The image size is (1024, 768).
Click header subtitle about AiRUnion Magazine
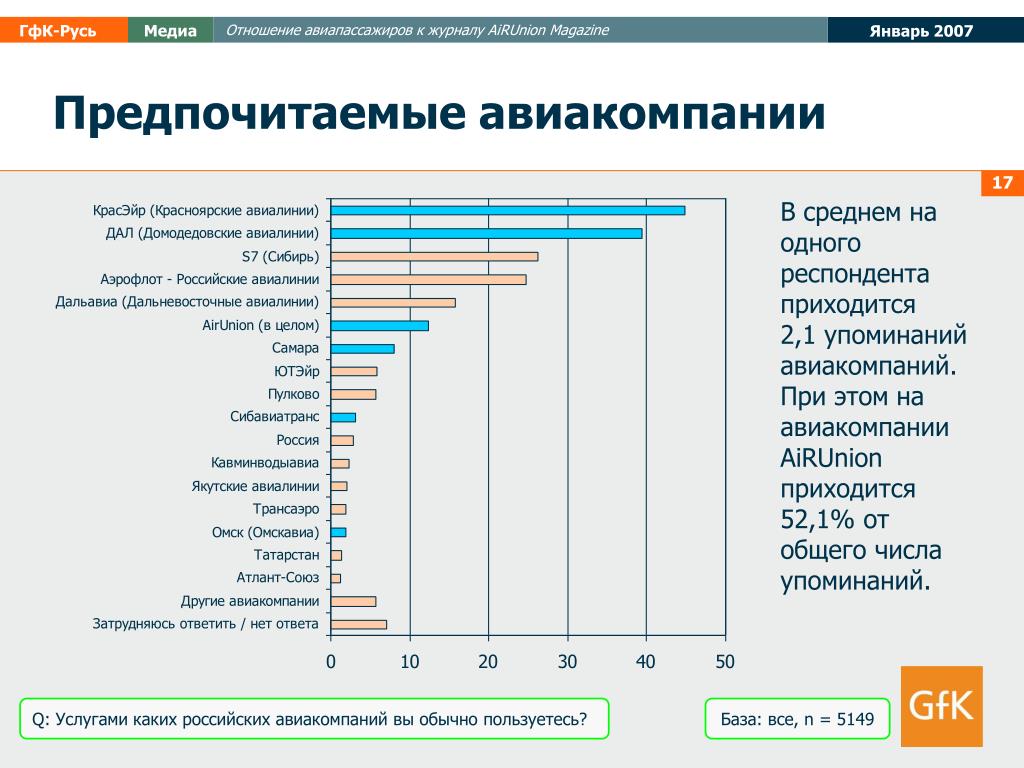point(417,30)
